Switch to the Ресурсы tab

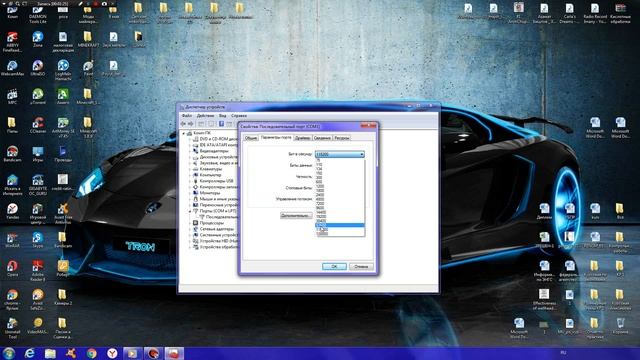(342, 138)
